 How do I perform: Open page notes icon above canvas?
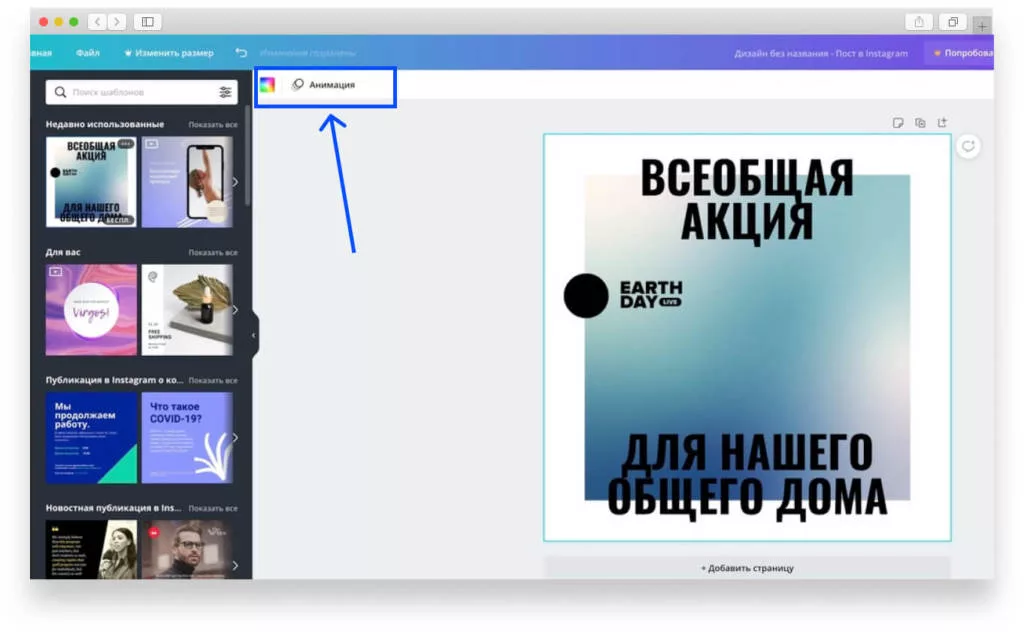[x=898, y=123]
